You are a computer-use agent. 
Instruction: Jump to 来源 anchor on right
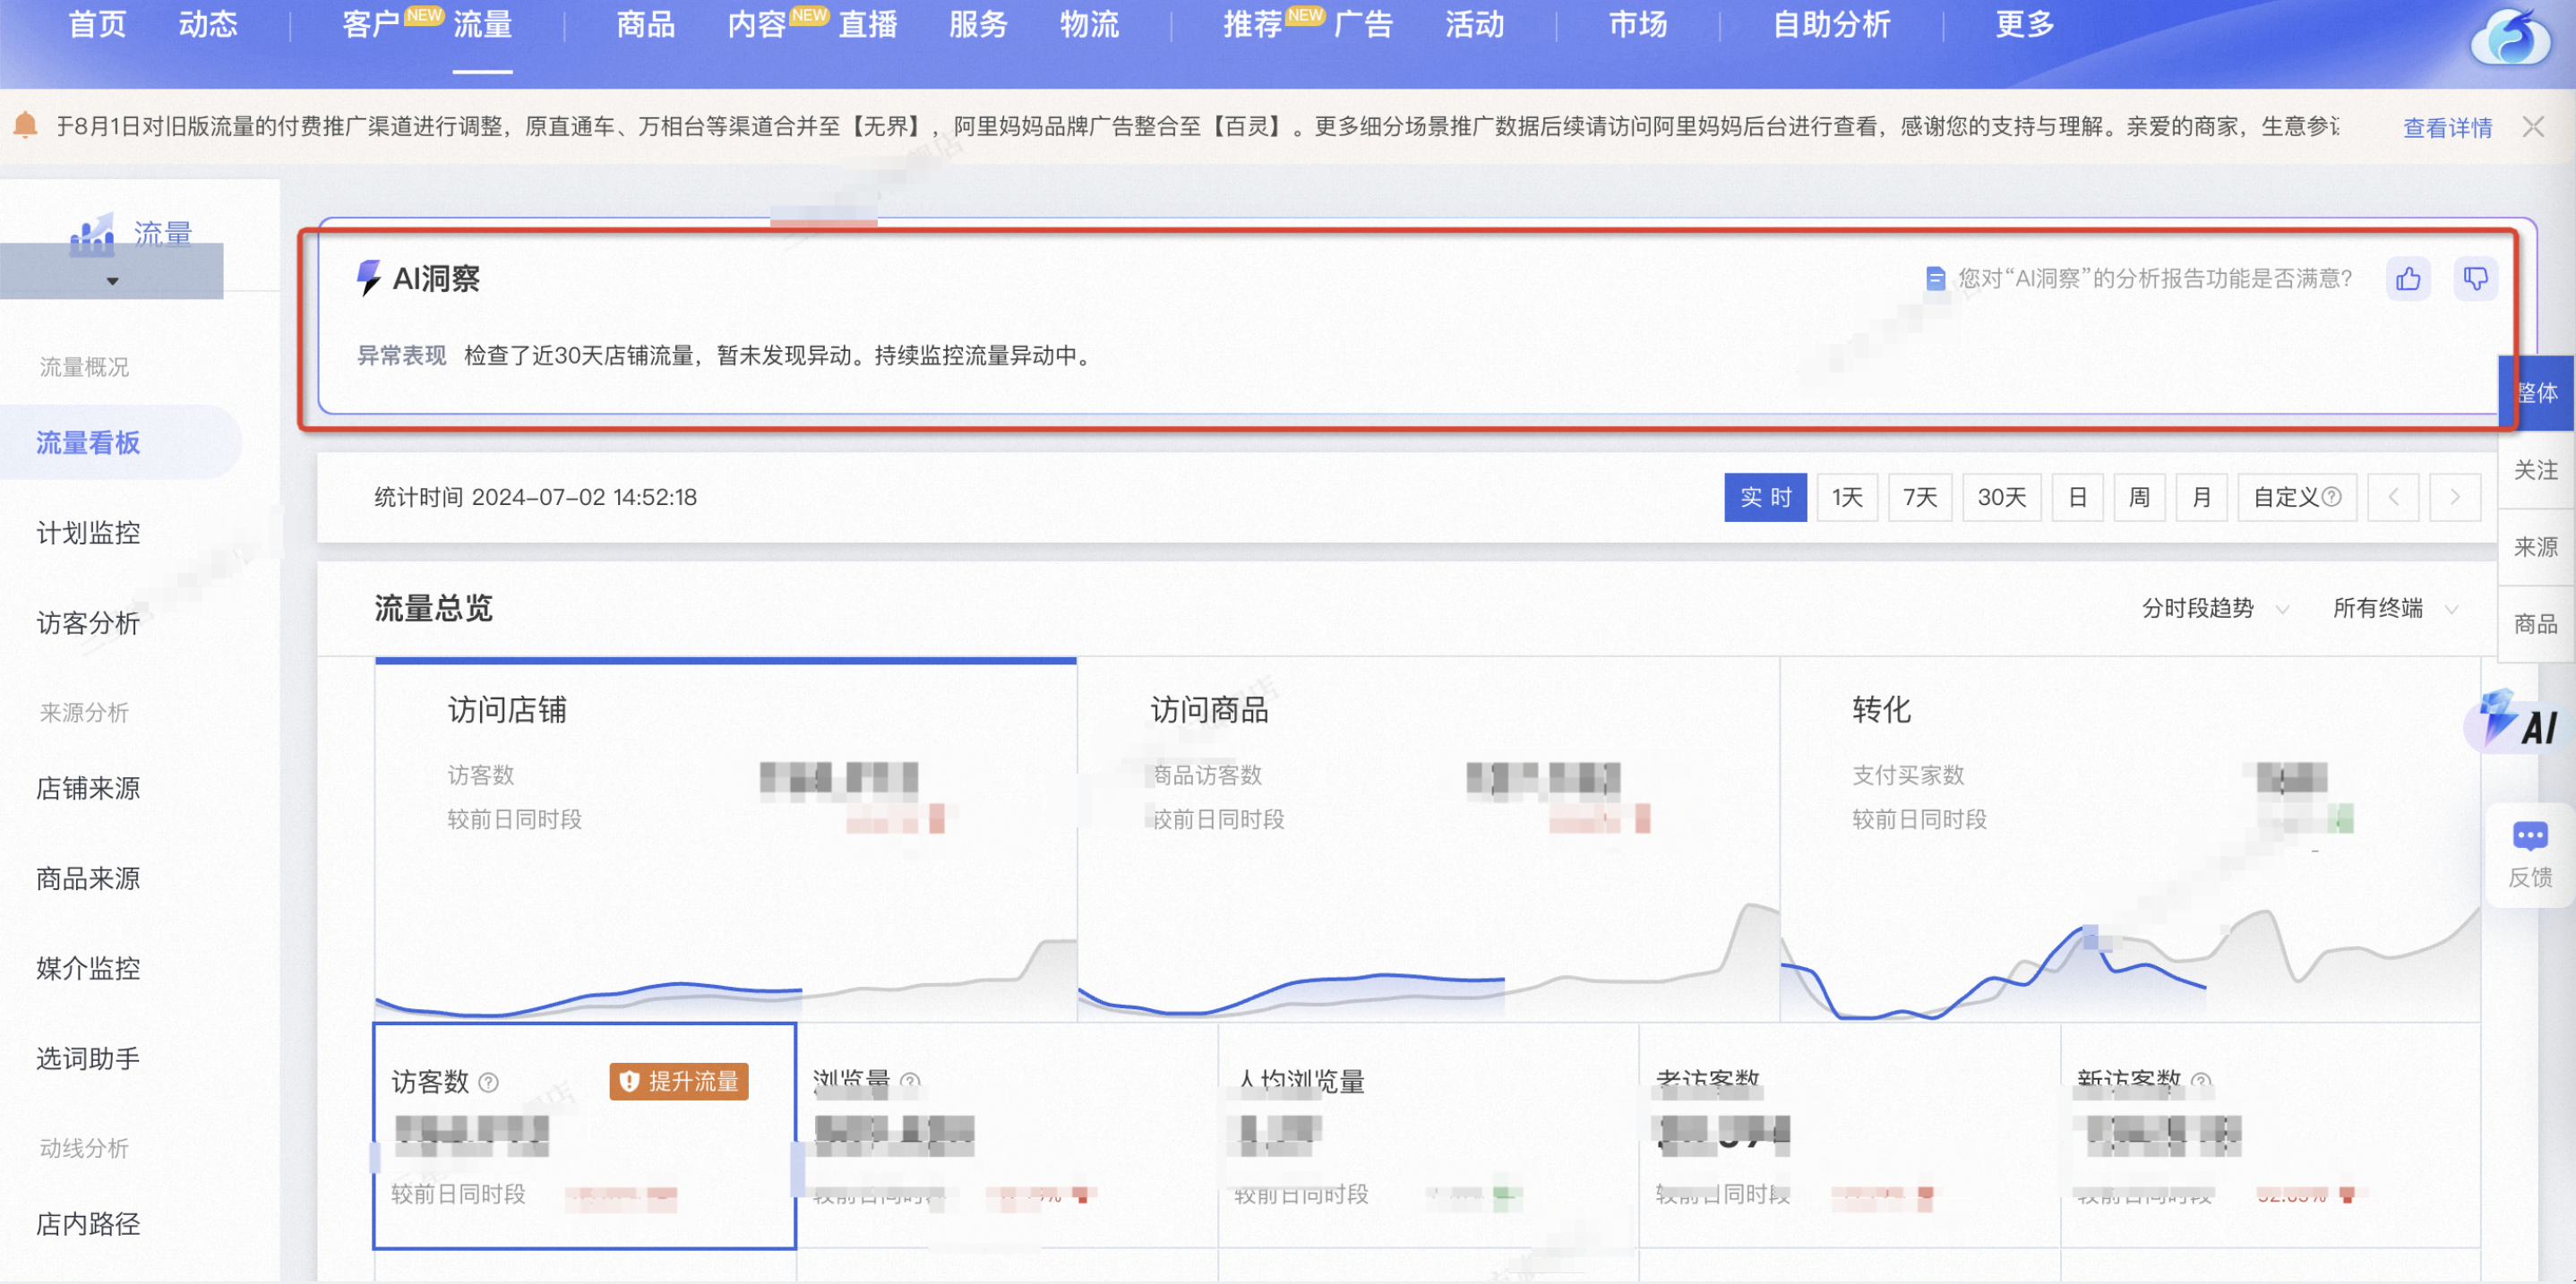(x=2537, y=547)
